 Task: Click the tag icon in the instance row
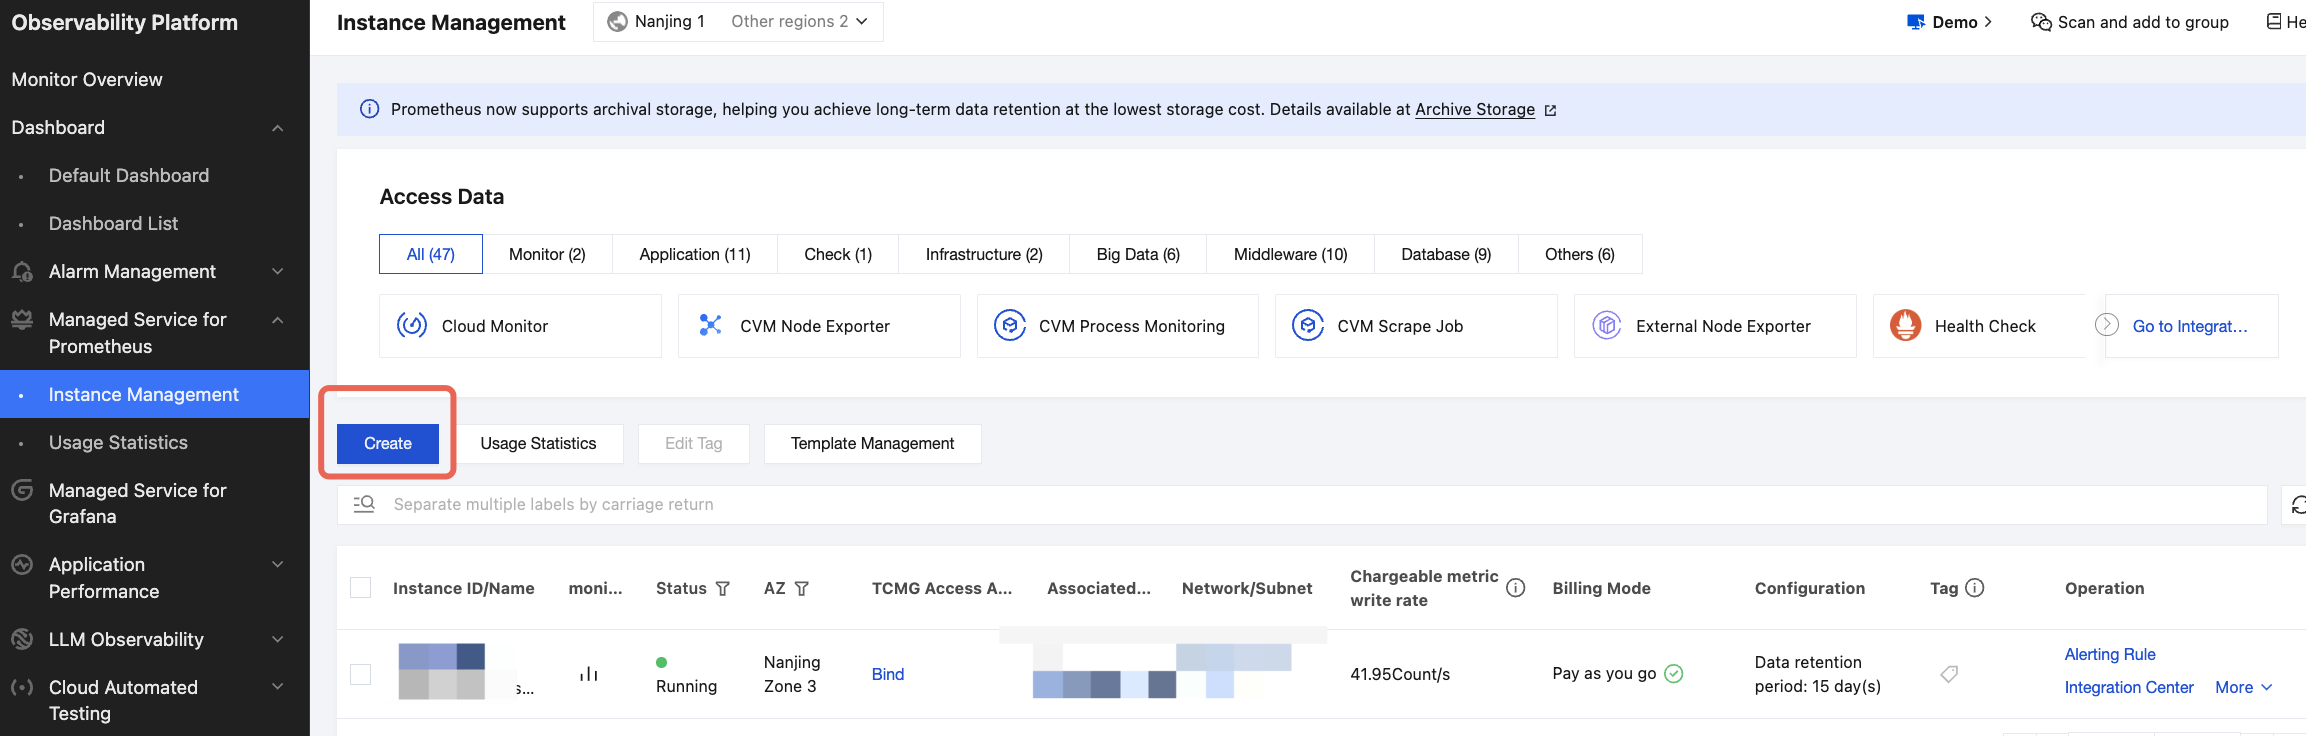1949,674
